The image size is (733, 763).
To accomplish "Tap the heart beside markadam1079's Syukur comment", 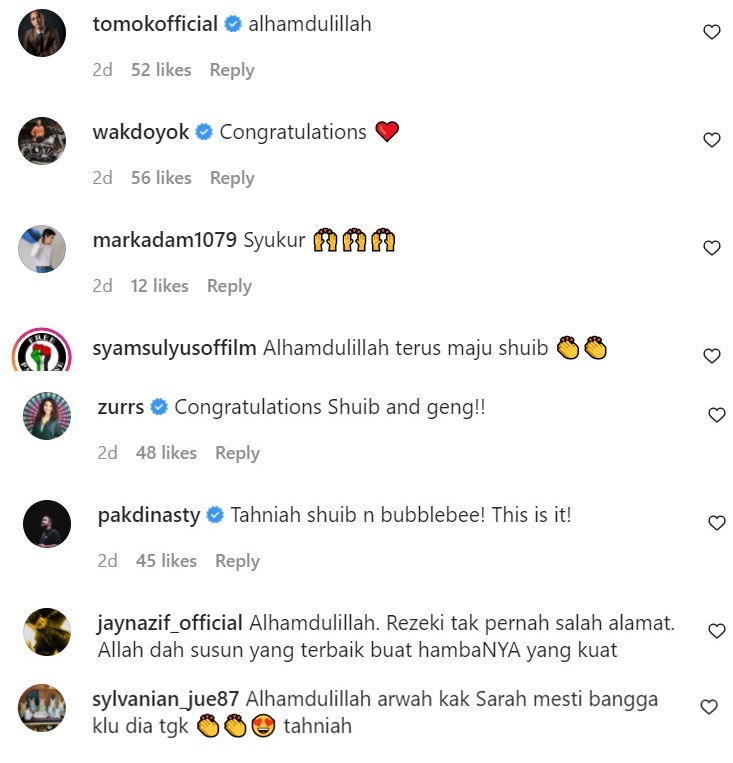I will pyautogui.click(x=712, y=248).
